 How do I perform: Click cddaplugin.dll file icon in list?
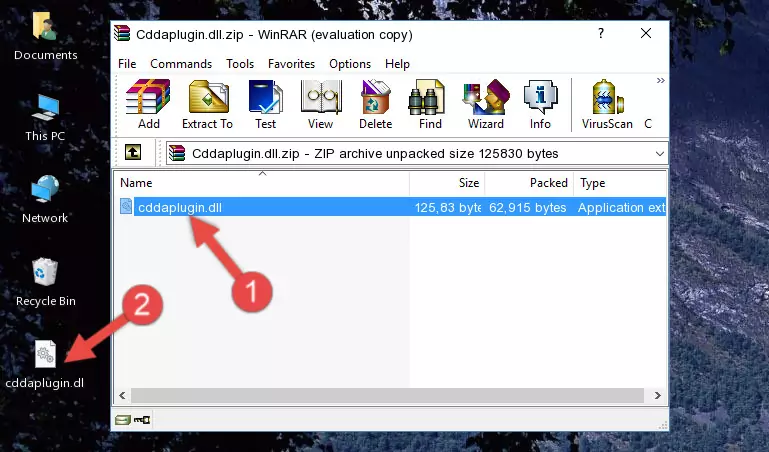point(126,206)
